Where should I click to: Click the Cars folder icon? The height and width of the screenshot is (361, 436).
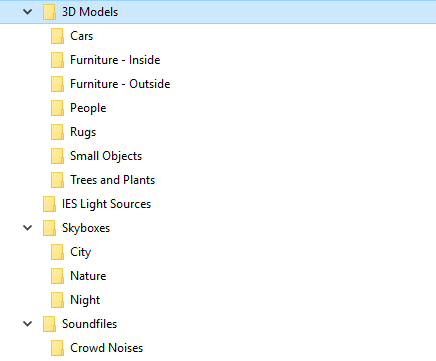tap(57, 36)
